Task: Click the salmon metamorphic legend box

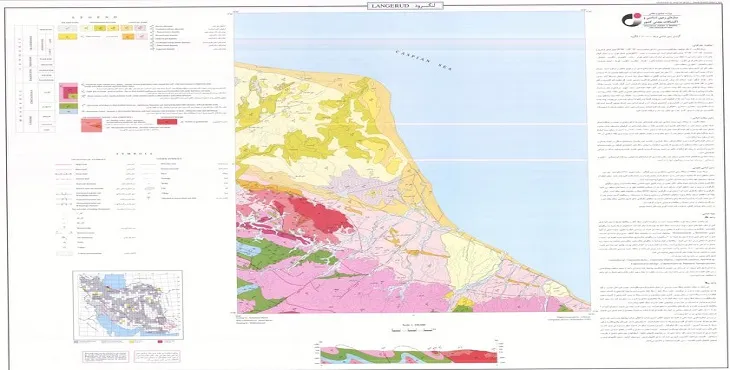Action: click(x=91, y=125)
